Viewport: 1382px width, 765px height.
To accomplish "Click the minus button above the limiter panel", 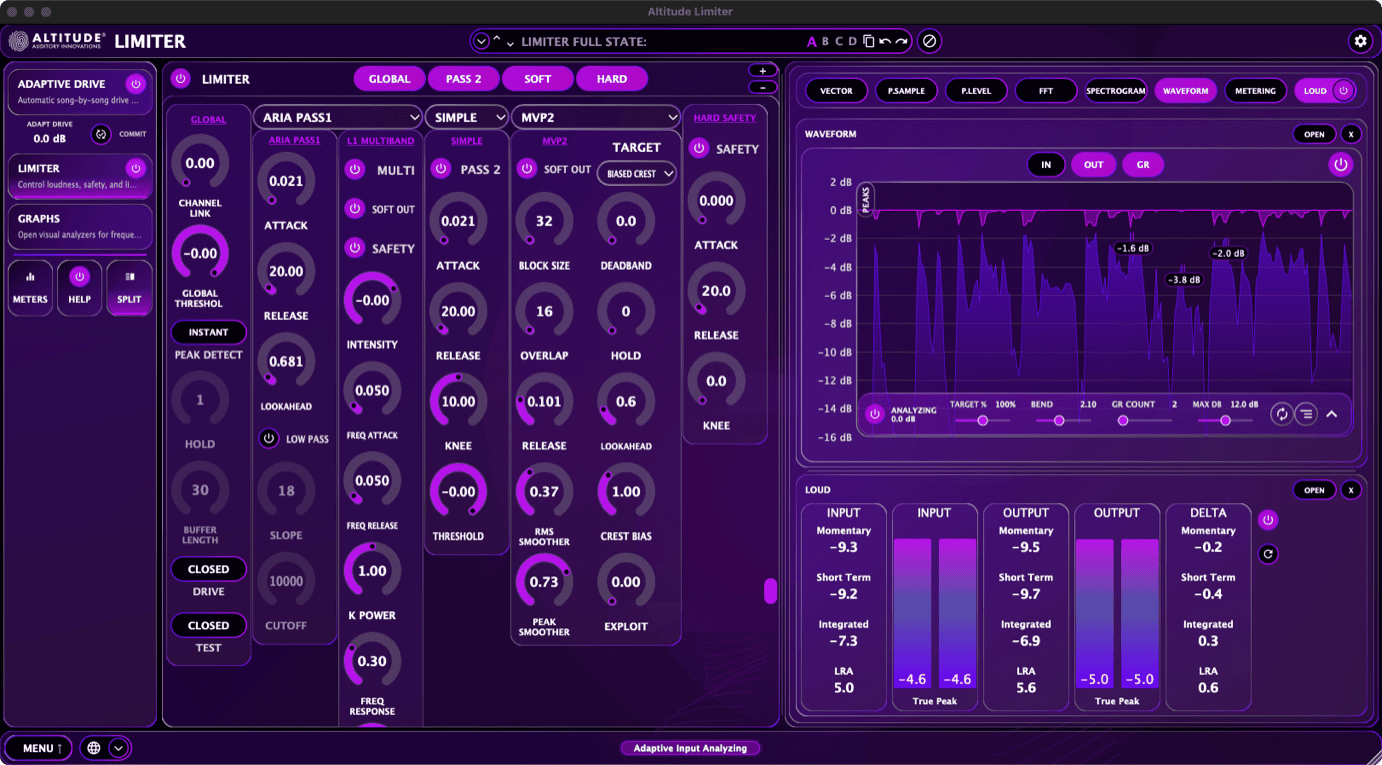I will point(763,87).
